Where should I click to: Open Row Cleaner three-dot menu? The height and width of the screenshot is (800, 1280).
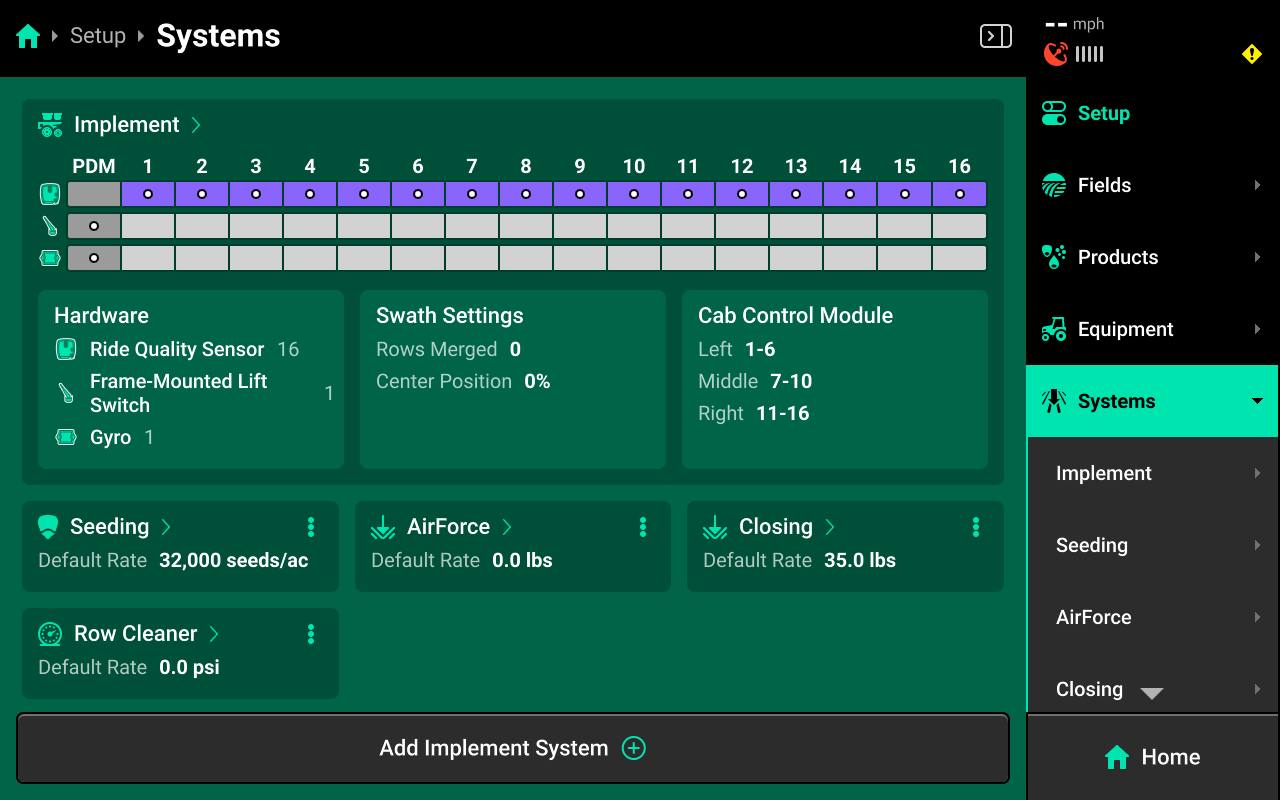click(x=311, y=634)
